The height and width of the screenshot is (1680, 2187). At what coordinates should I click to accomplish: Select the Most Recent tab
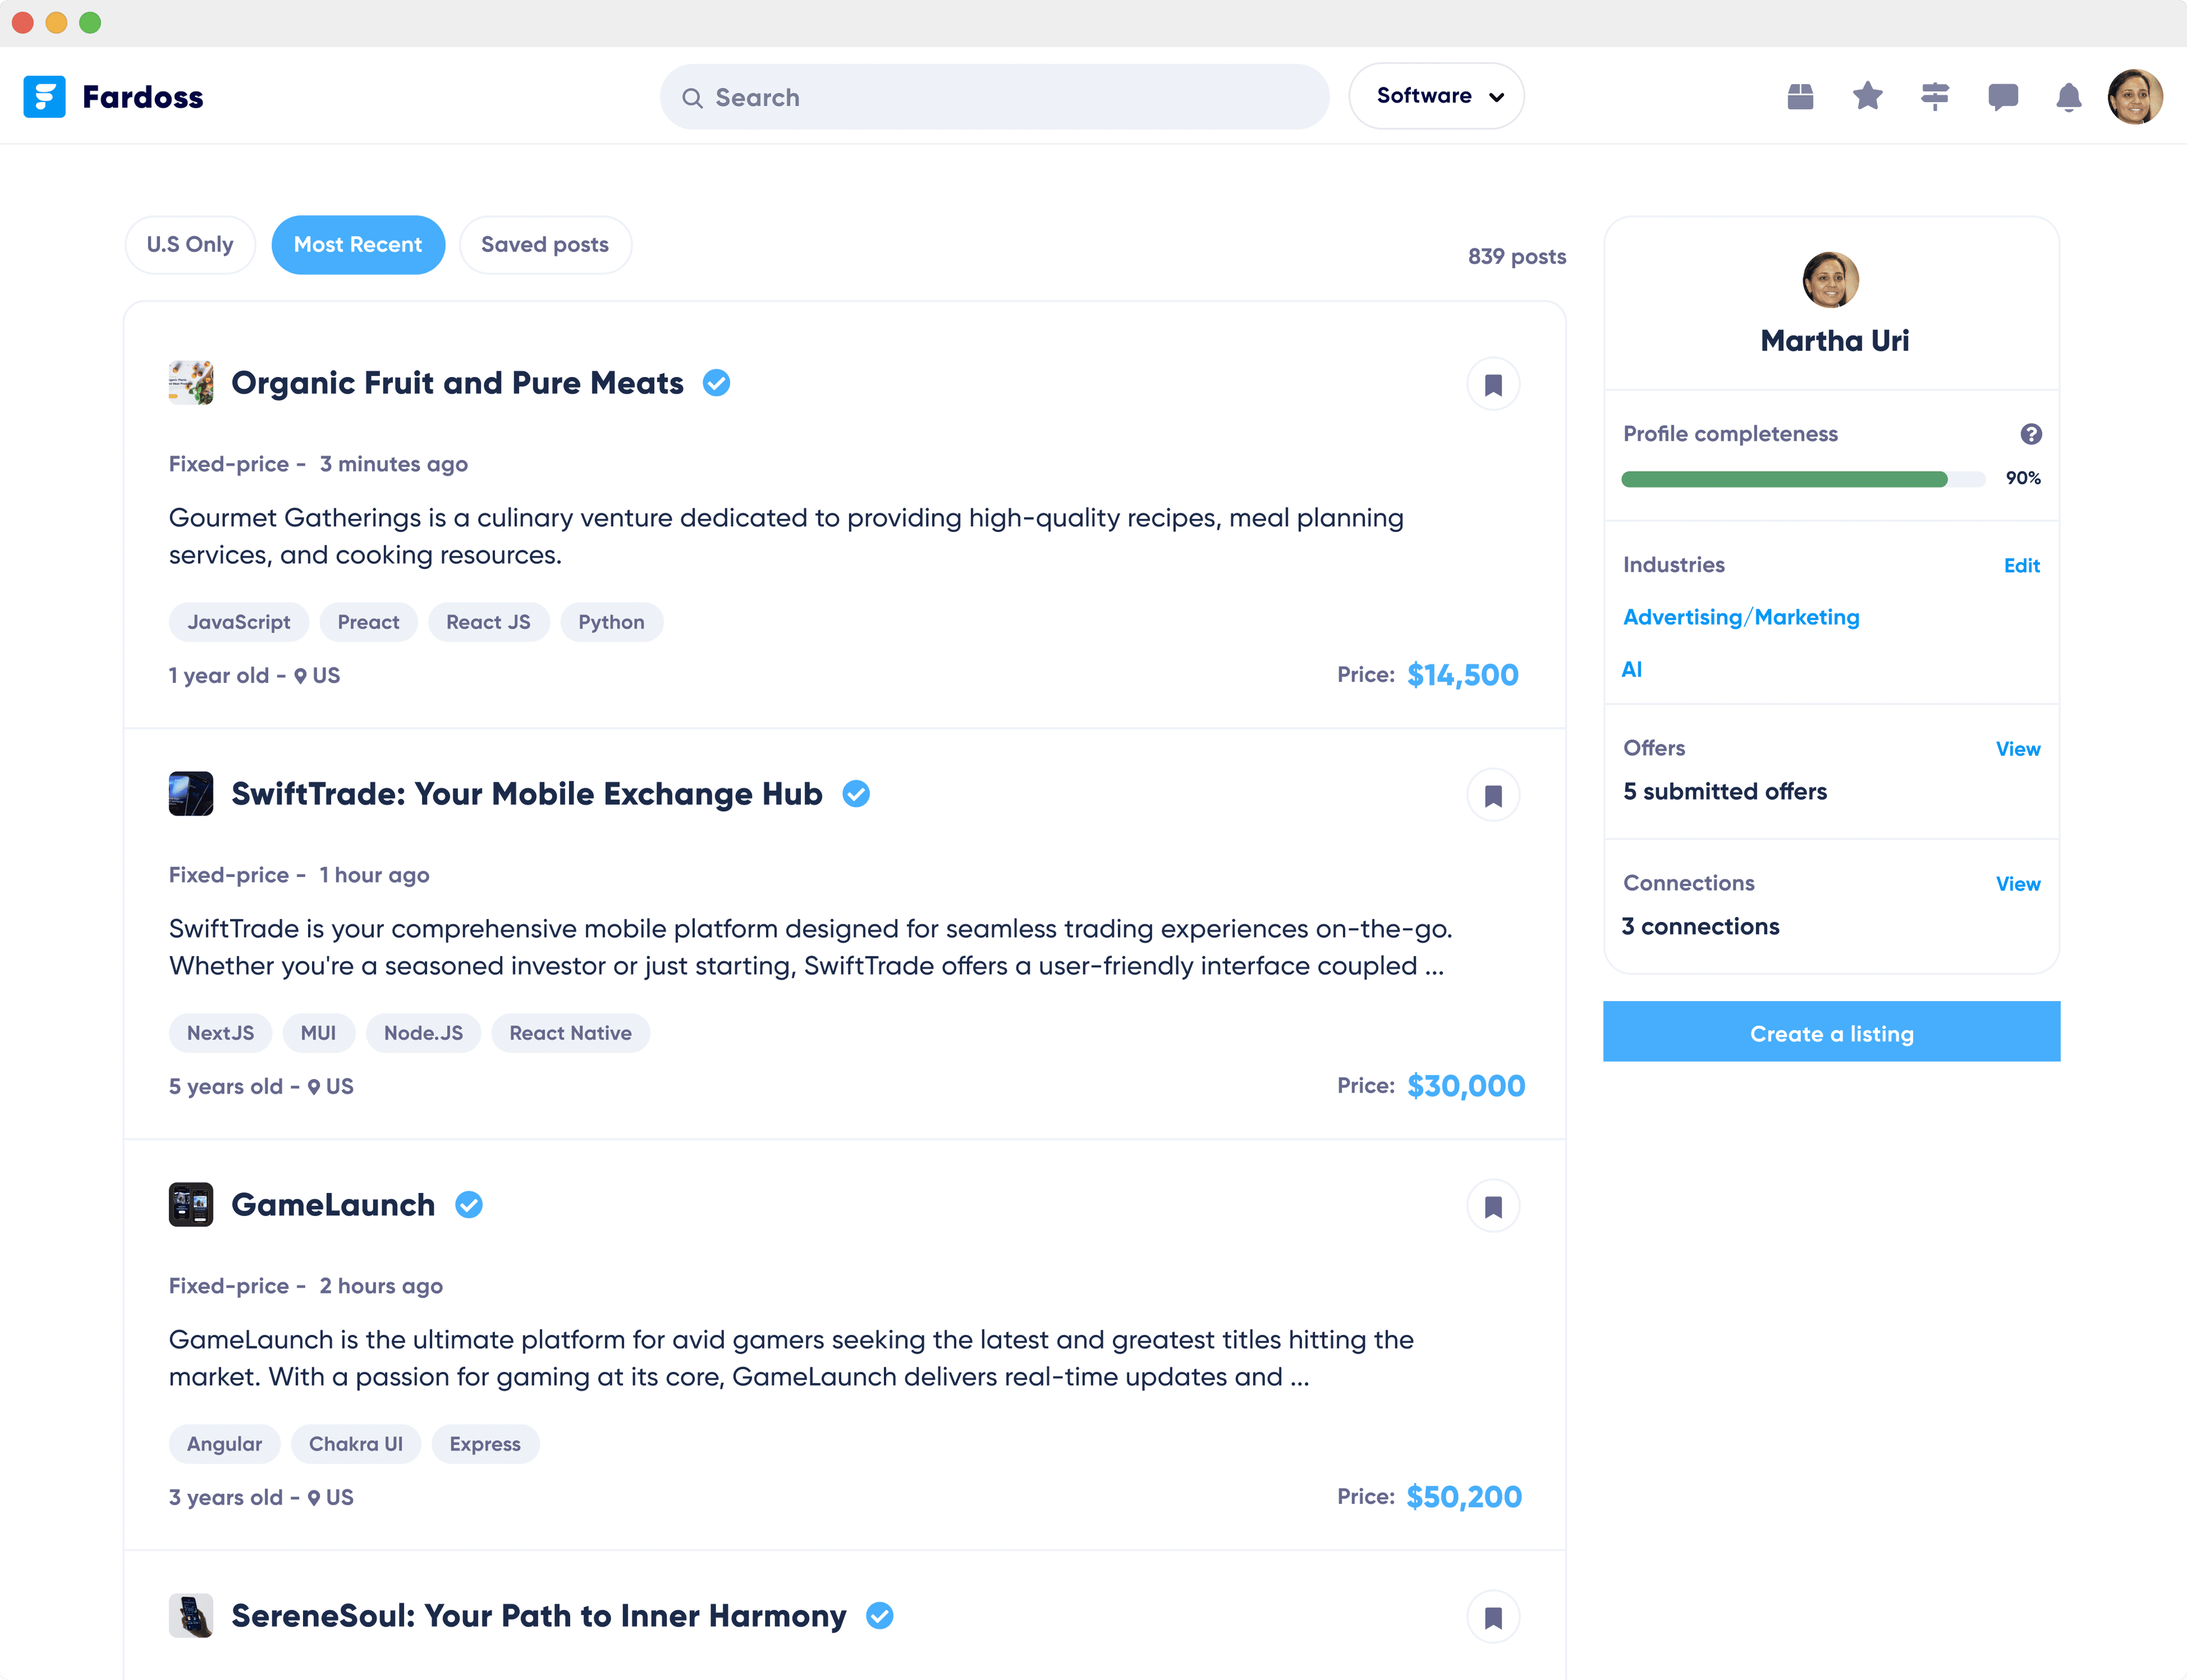(358, 245)
